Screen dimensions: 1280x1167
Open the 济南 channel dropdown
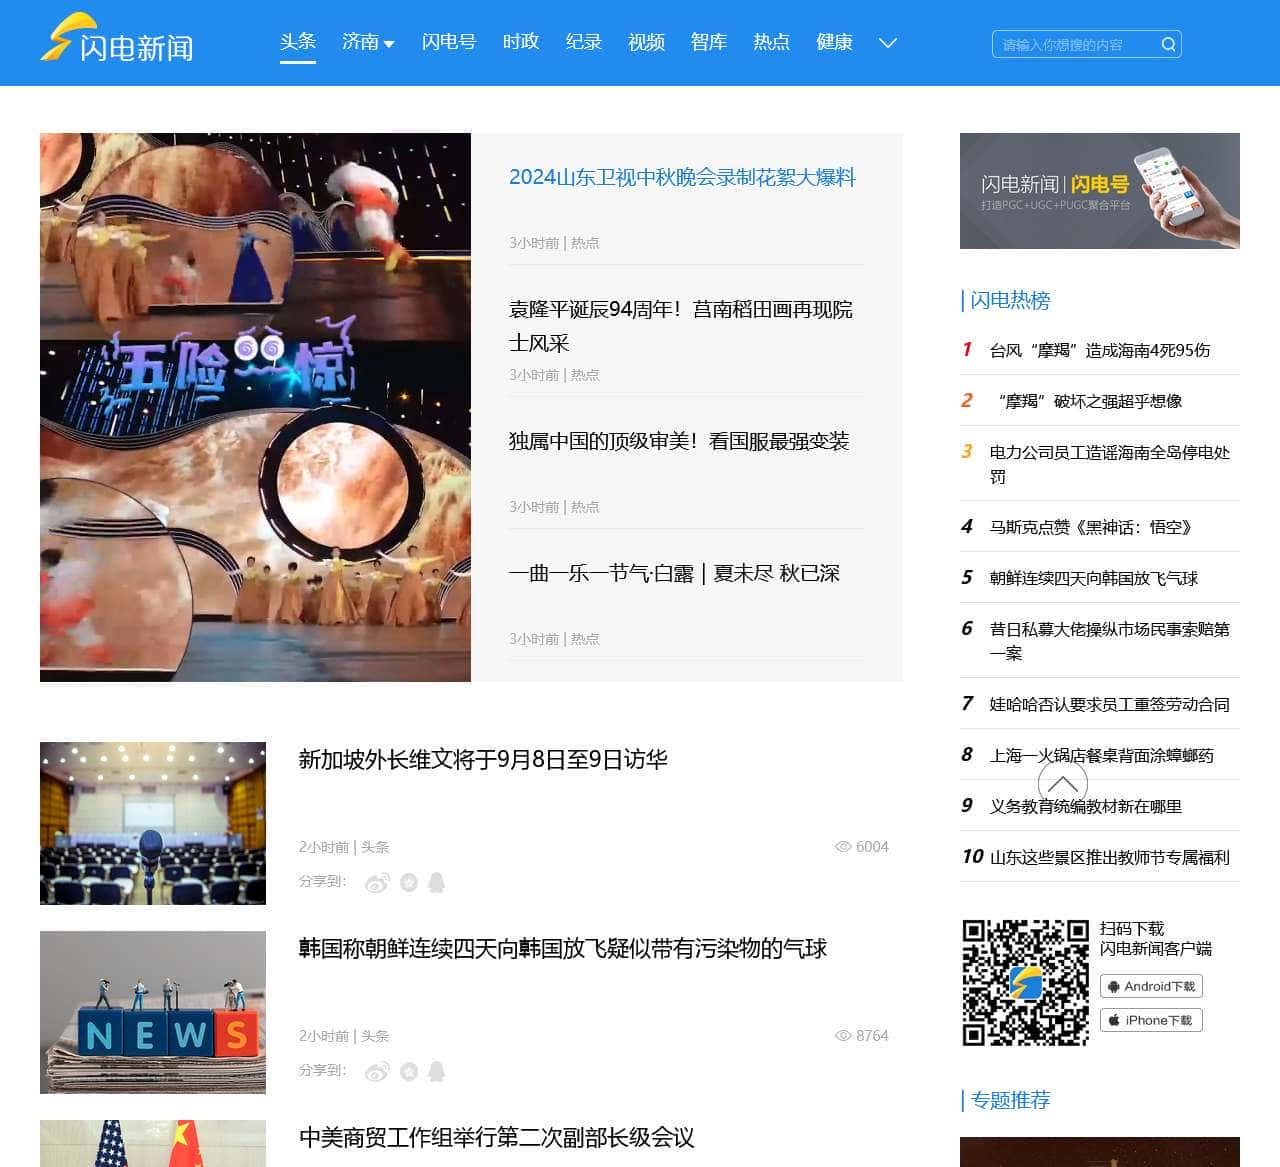point(368,43)
